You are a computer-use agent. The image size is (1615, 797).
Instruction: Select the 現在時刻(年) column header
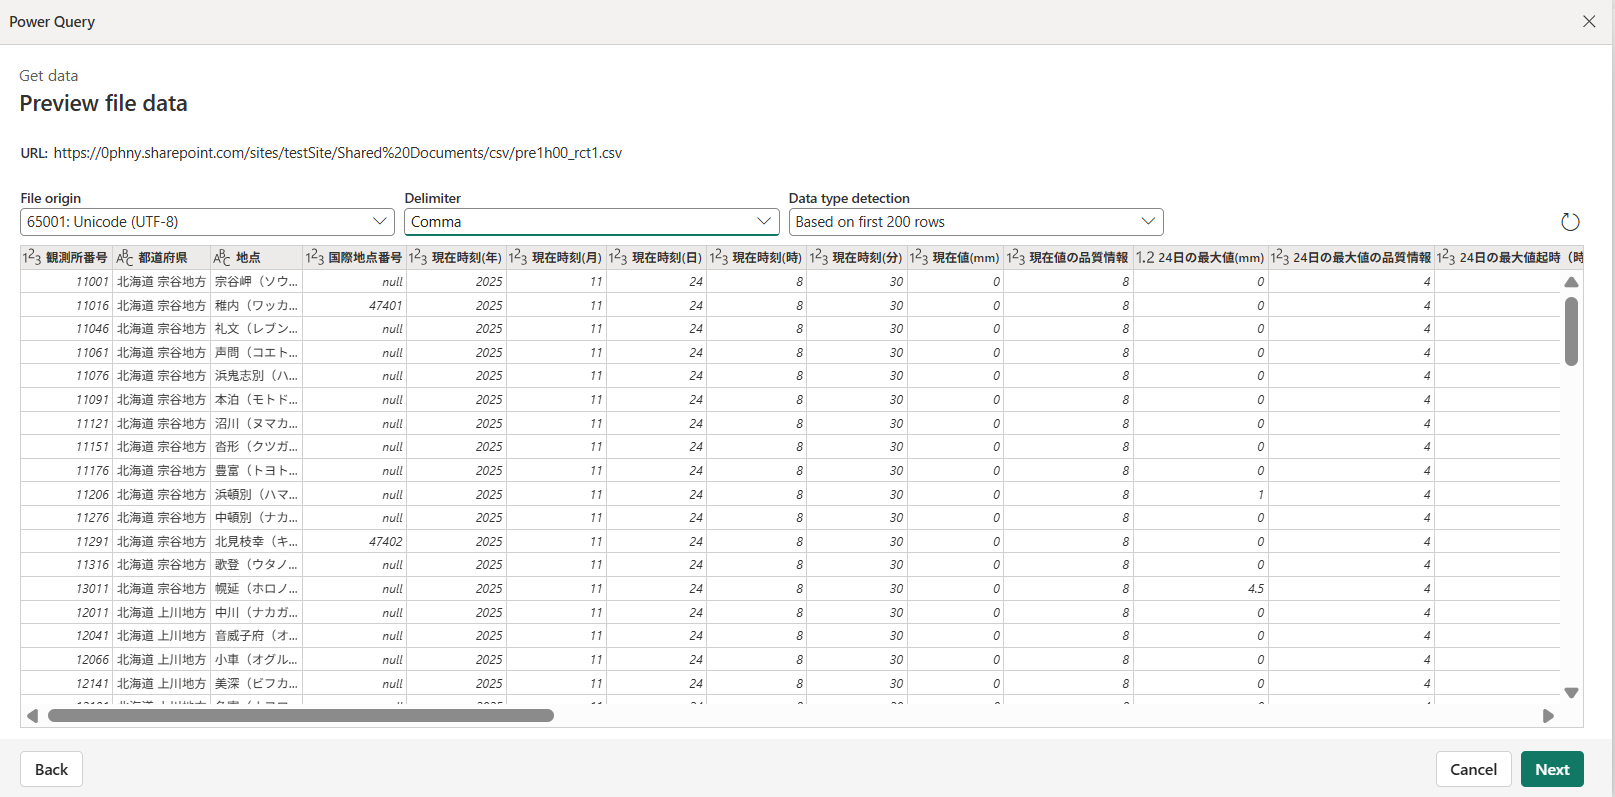456,258
